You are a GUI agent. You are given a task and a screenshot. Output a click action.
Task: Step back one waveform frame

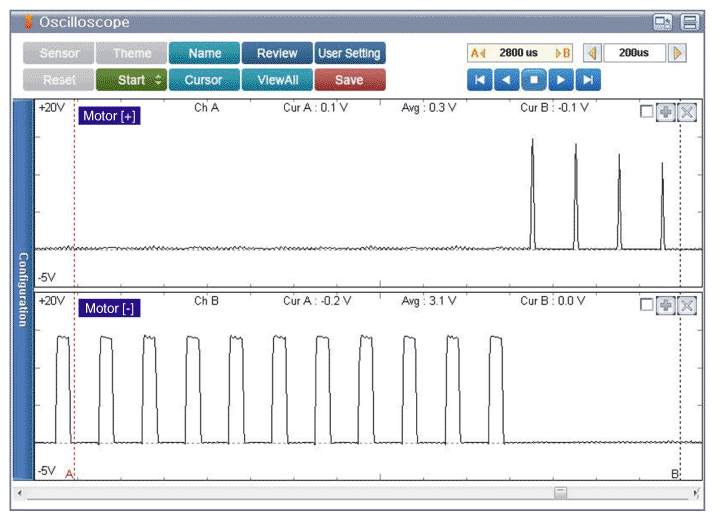507,80
